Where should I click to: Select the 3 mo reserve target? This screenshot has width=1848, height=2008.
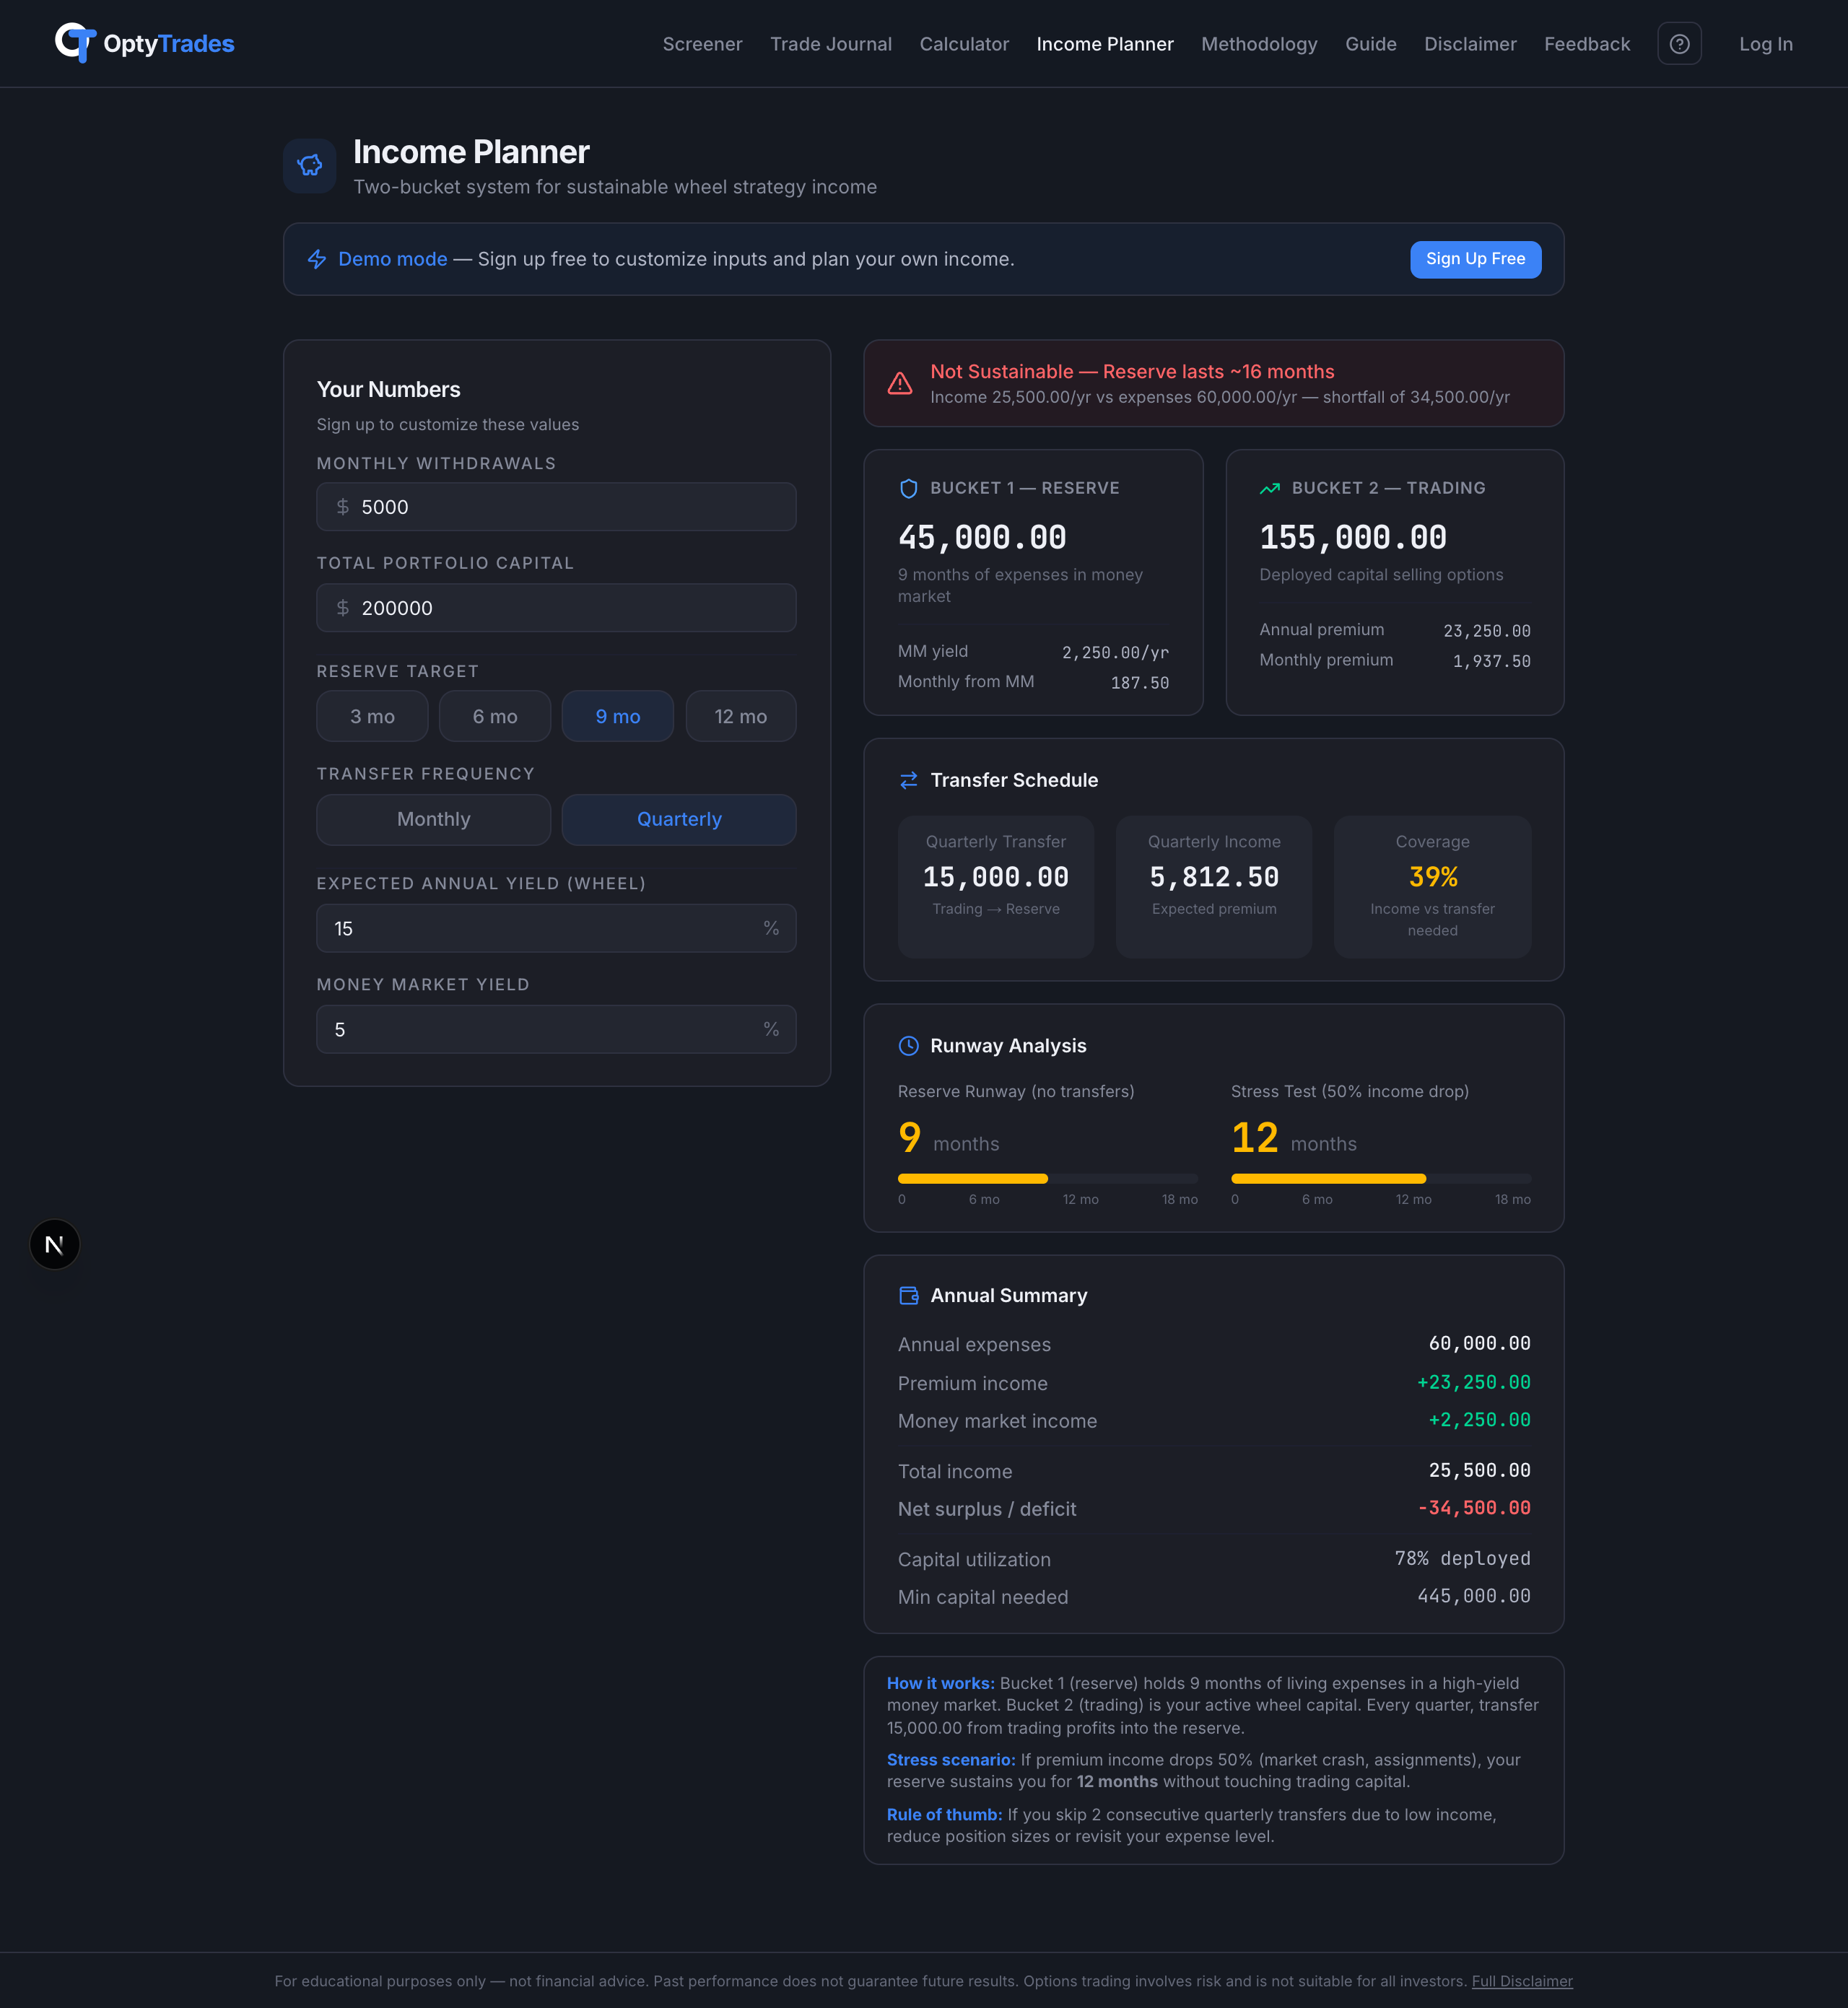pos(371,716)
